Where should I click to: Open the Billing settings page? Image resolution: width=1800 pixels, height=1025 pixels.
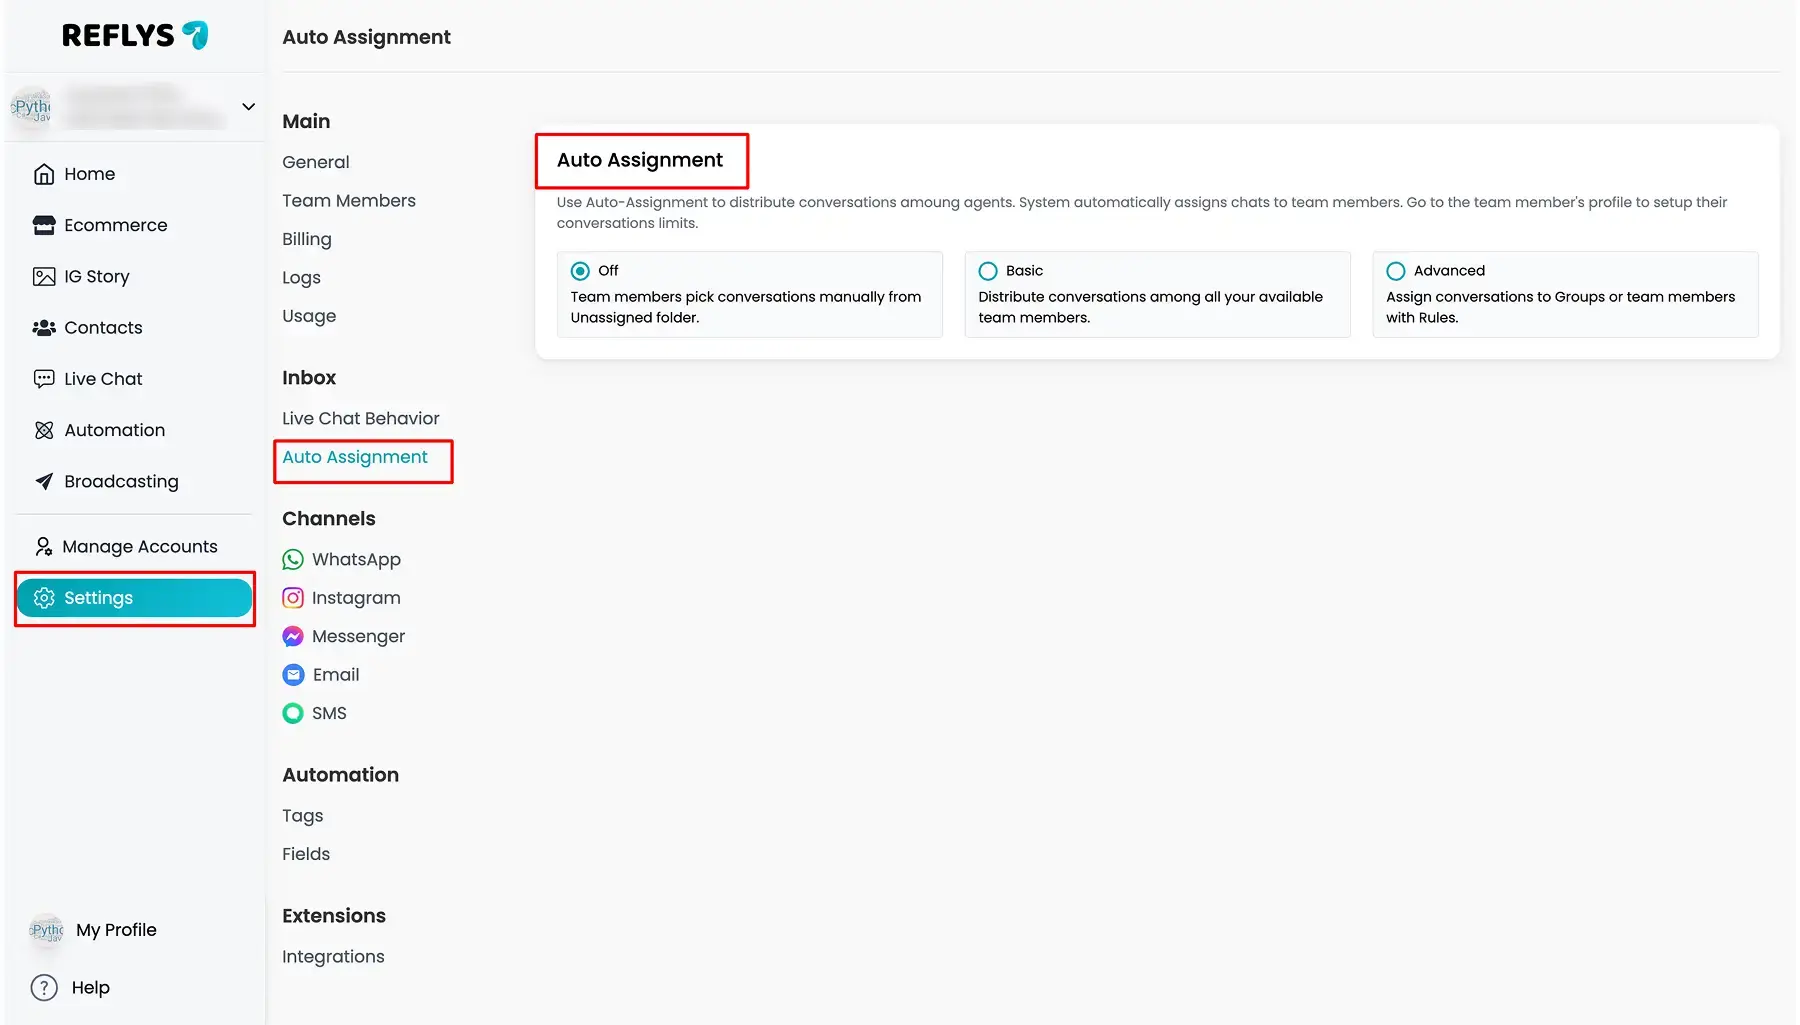(x=306, y=239)
